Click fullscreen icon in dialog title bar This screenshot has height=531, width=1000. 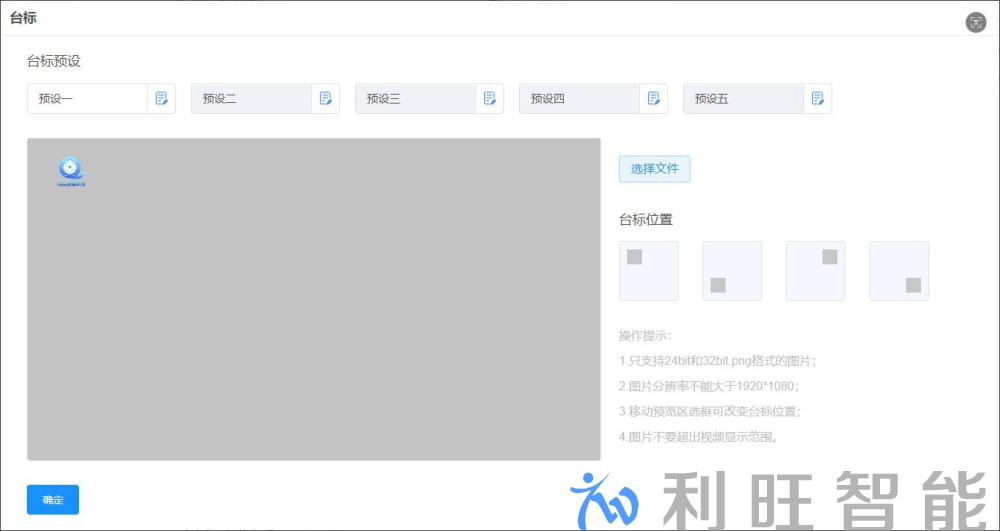click(976, 23)
